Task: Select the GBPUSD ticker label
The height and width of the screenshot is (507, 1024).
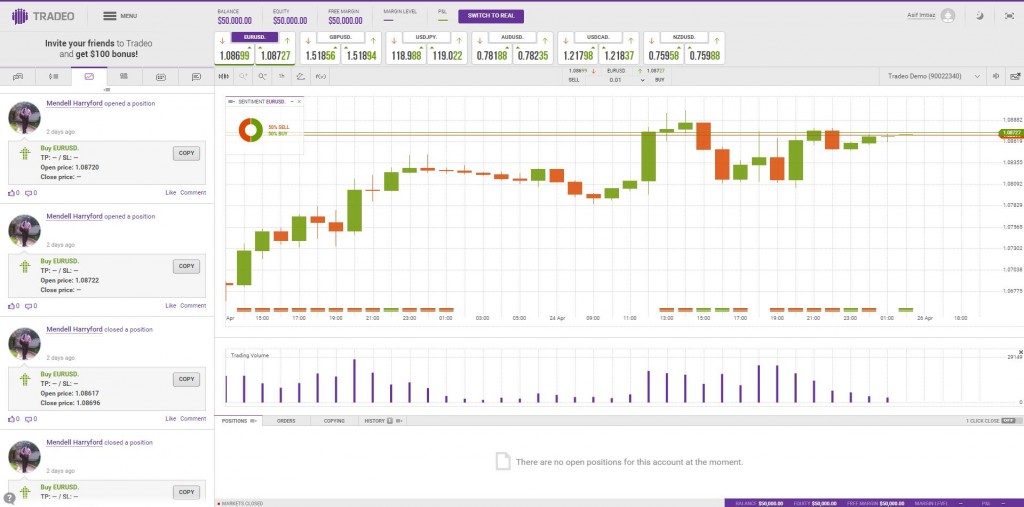Action: point(340,37)
